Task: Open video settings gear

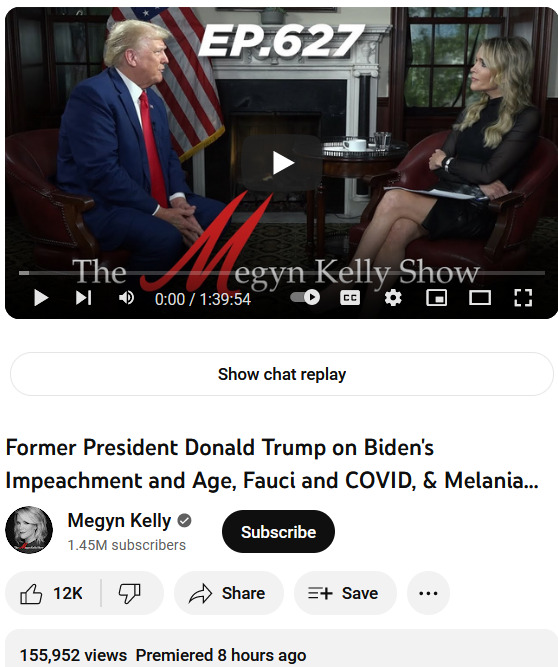Action: click(393, 298)
